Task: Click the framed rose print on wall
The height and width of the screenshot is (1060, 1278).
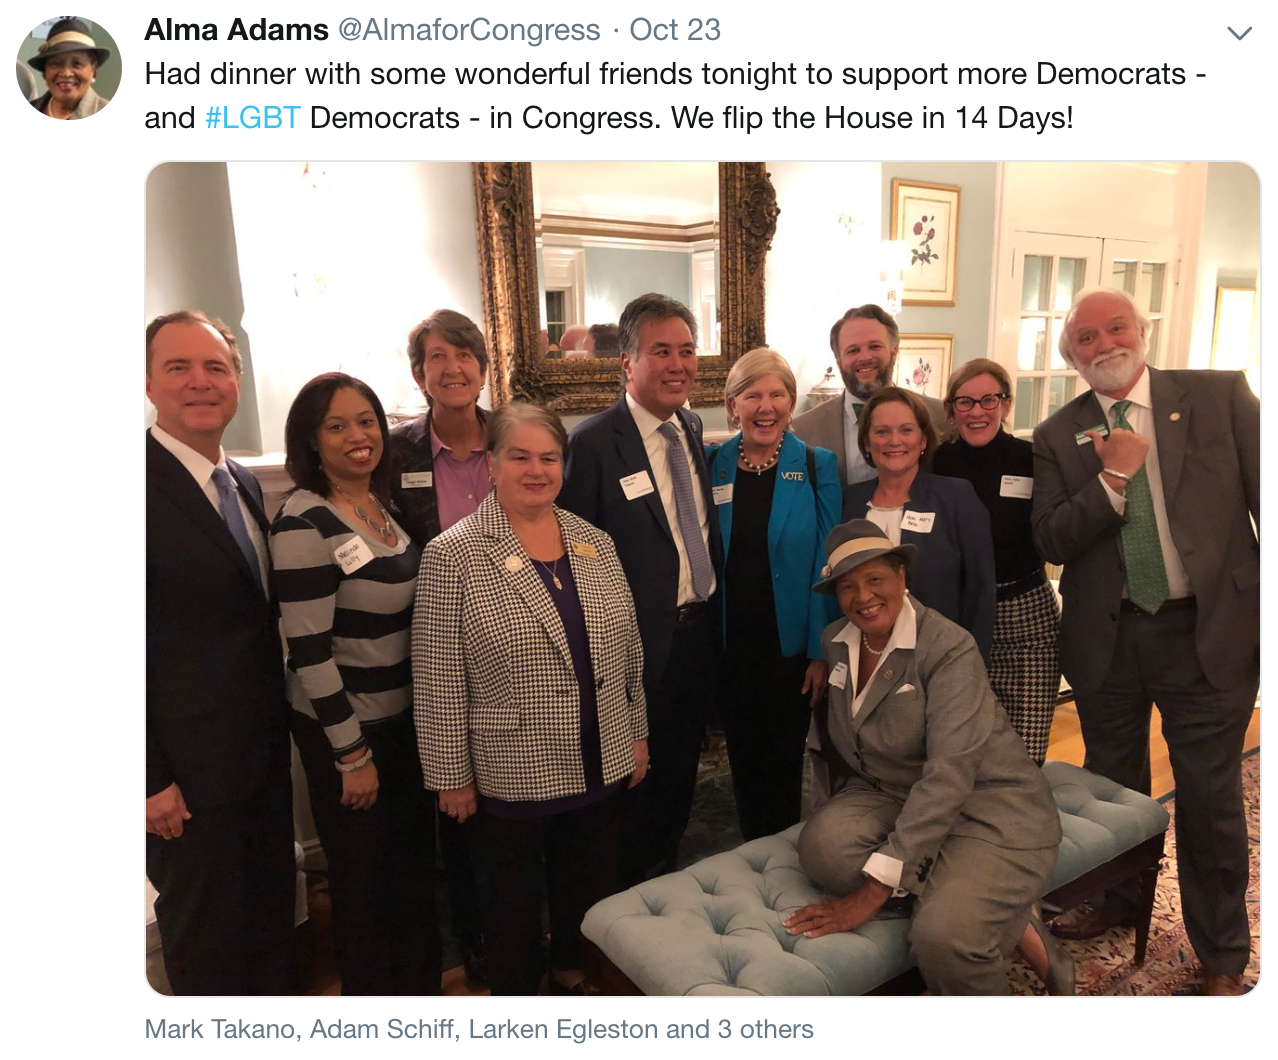Action: coord(924,242)
